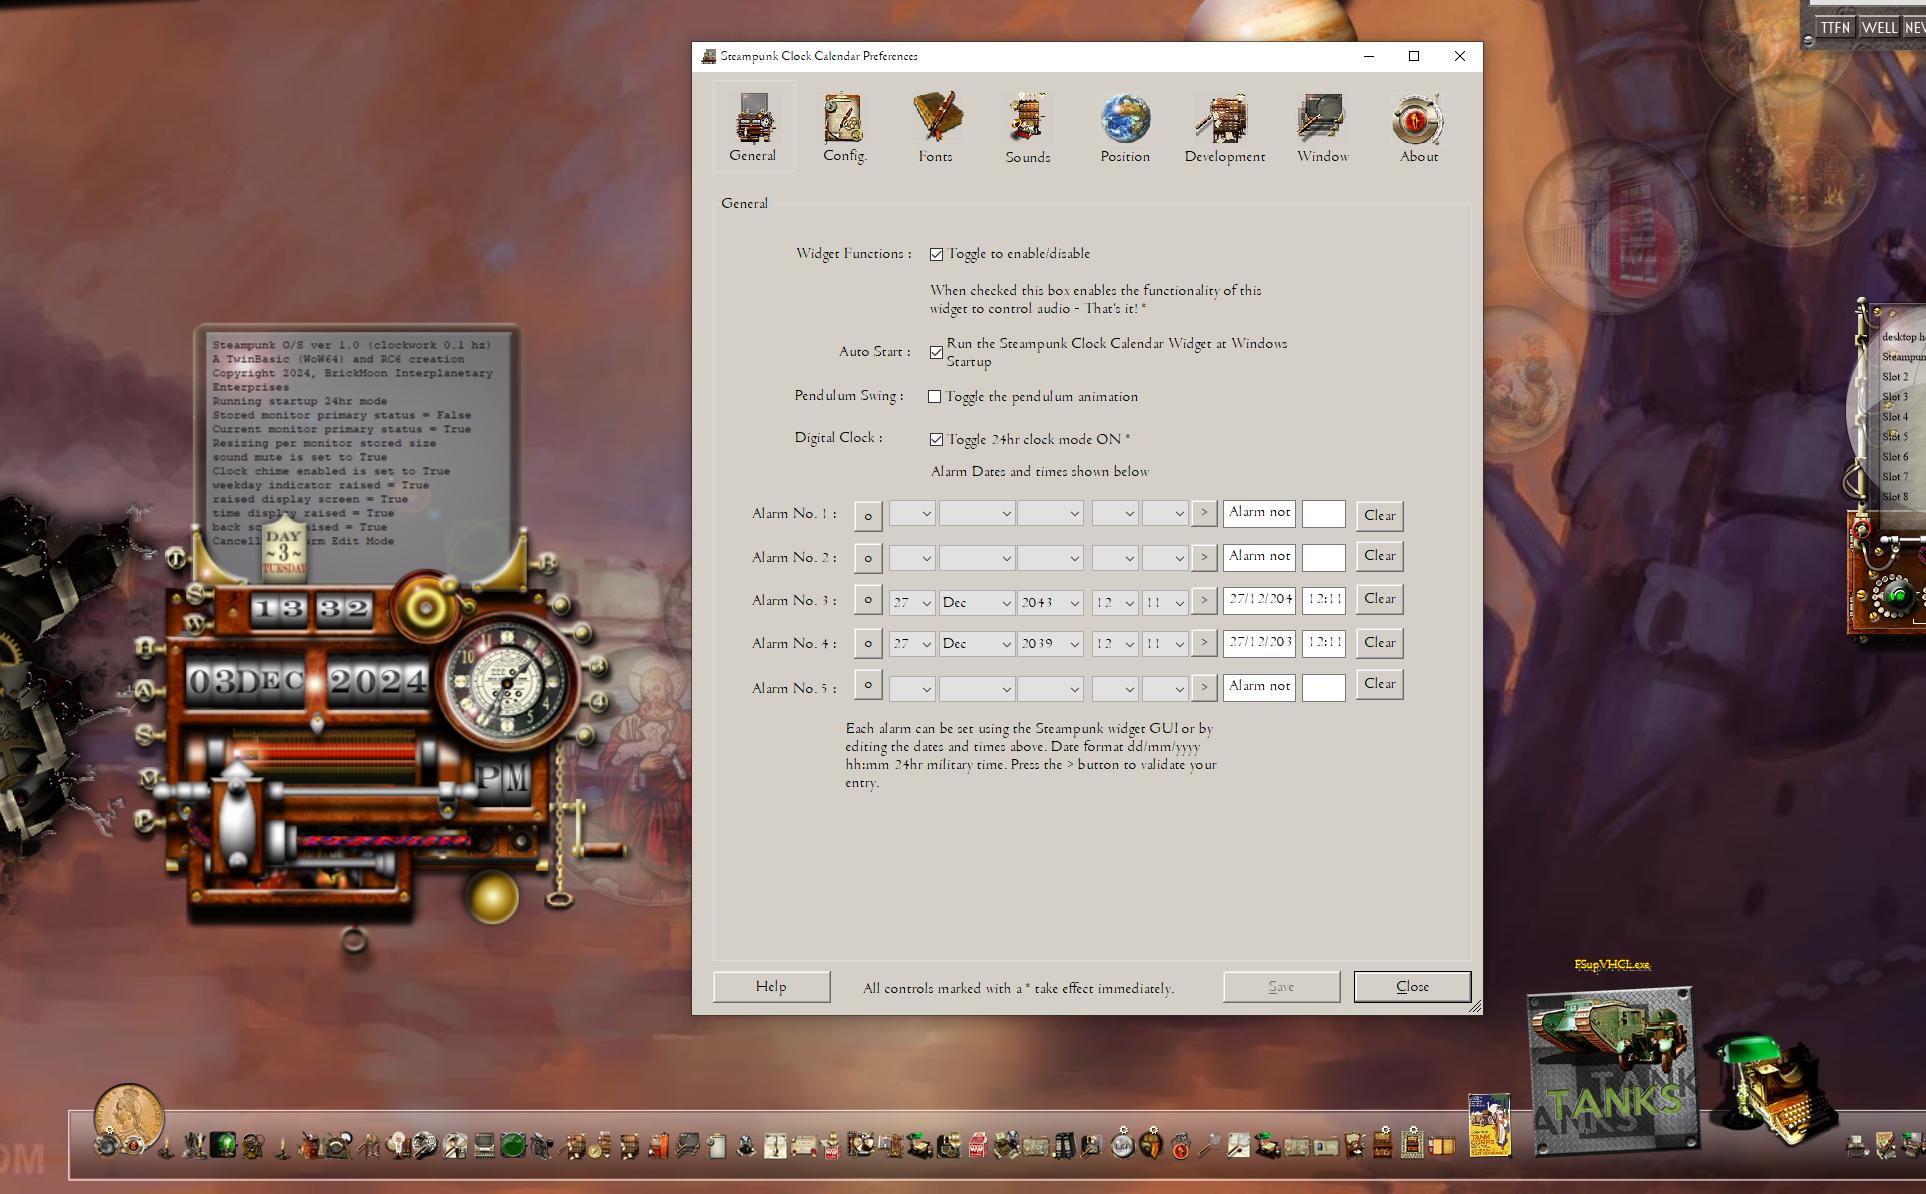Toggle the 24hr clock mode checkbox
Screen dimensions: 1926x1194
pyautogui.click(x=936, y=439)
